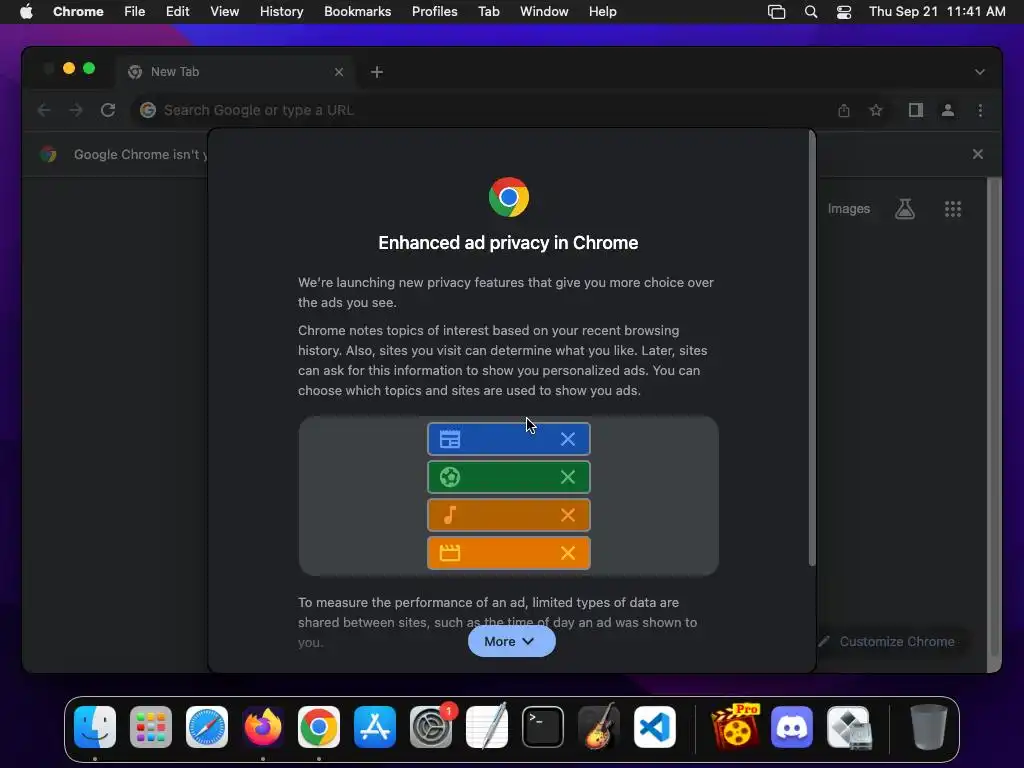Click the page scrollbar behind dialog
The image size is (1024, 768).
point(994,416)
